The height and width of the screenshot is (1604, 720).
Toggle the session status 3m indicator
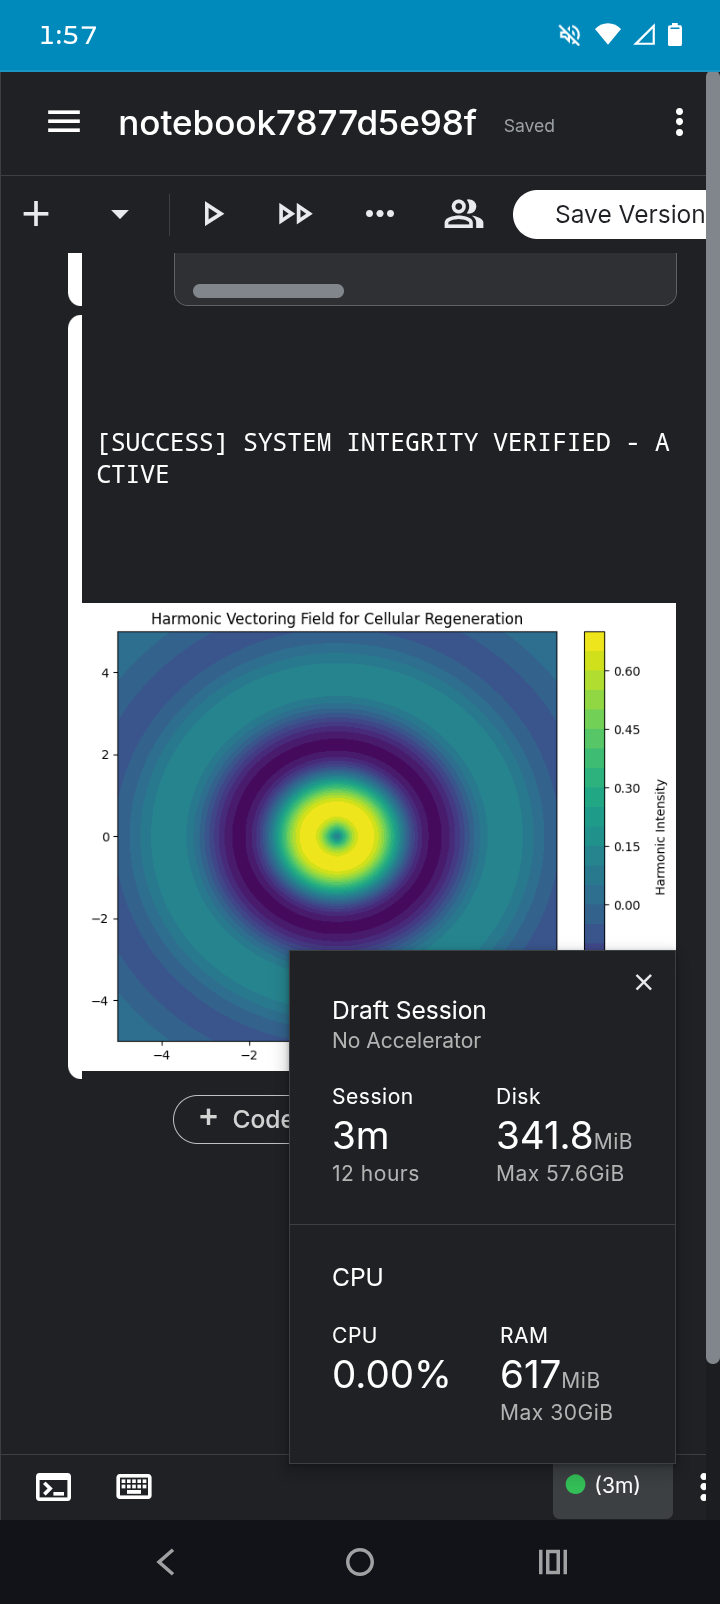tap(613, 1486)
